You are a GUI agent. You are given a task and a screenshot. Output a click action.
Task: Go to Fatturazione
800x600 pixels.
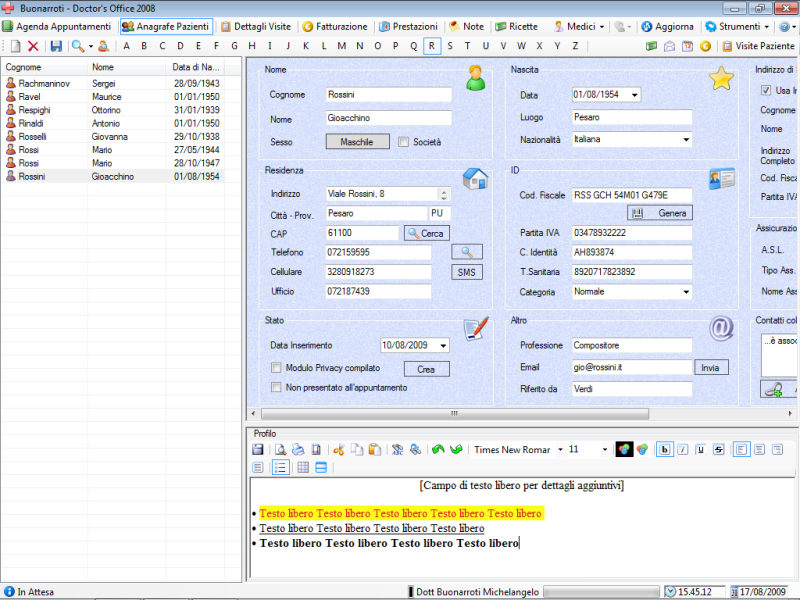(x=335, y=27)
